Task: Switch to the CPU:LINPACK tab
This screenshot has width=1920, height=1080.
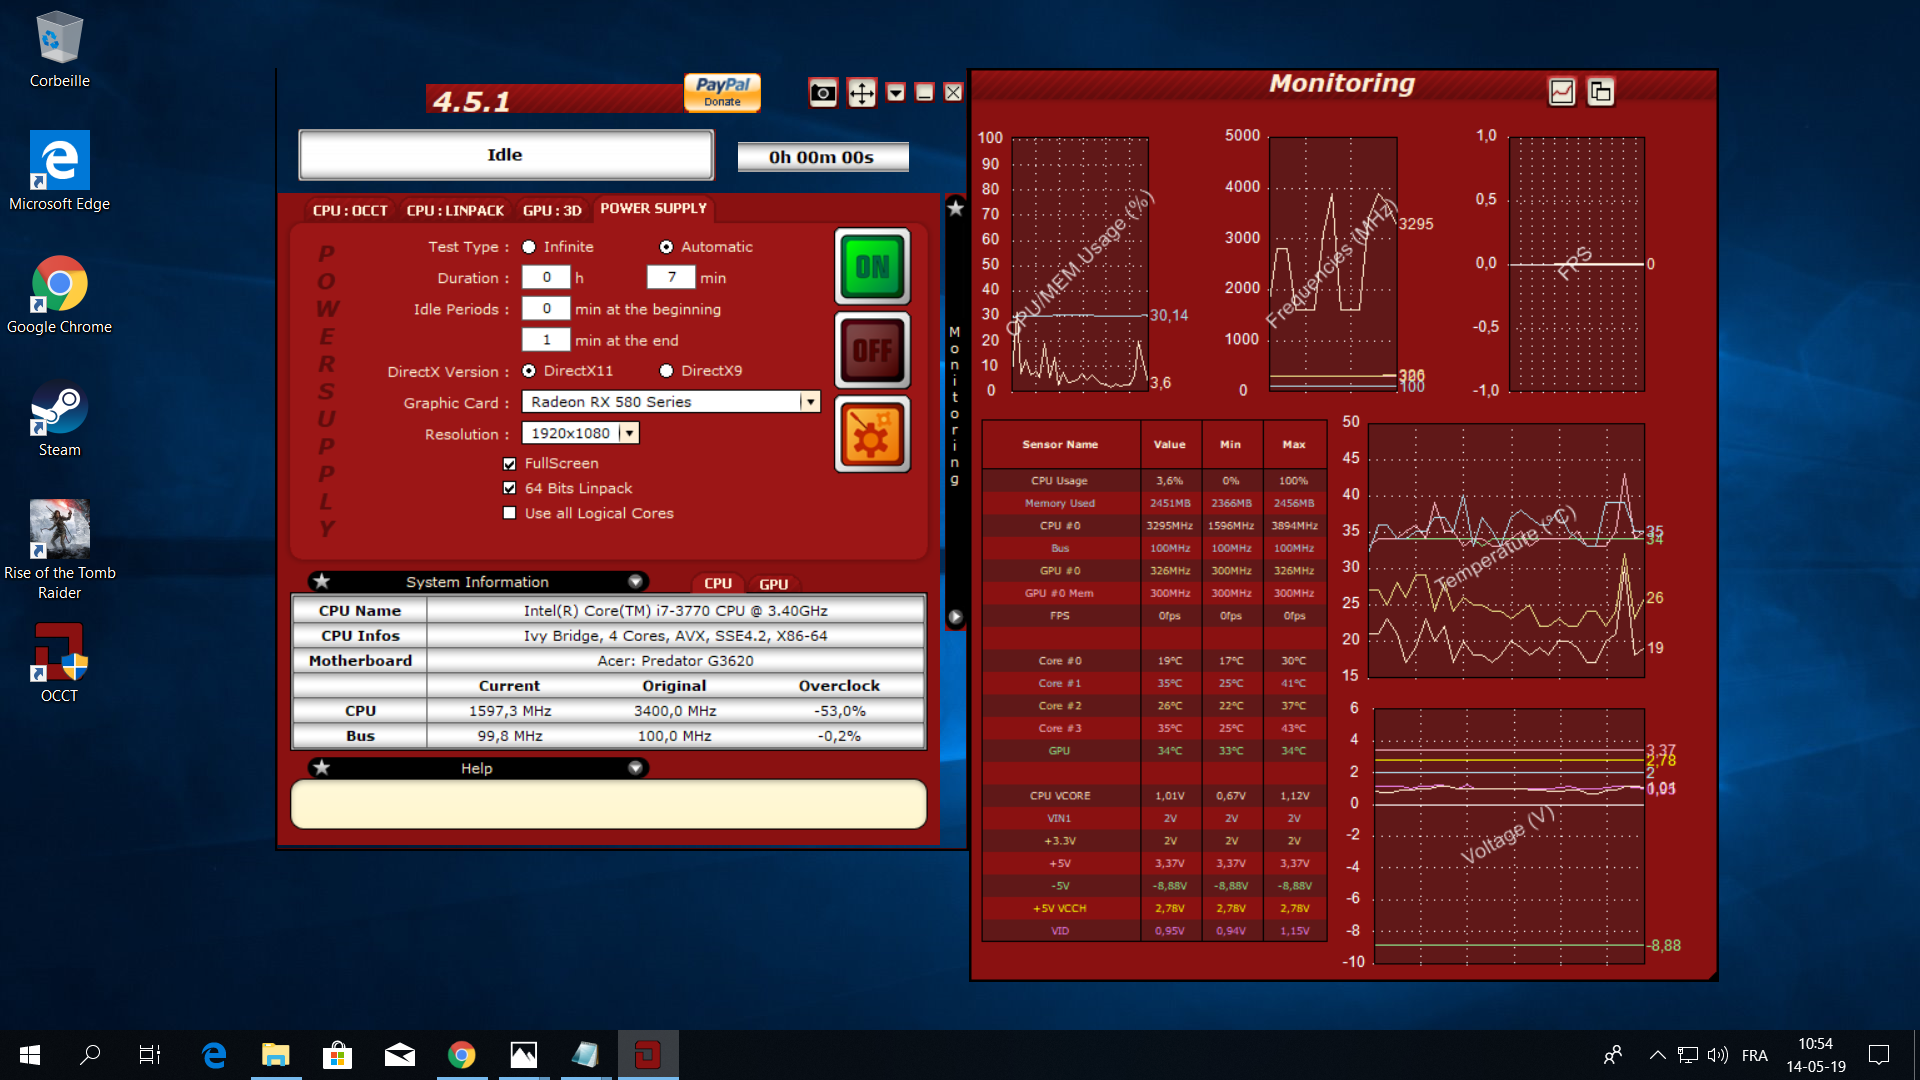Action: pyautogui.click(x=455, y=210)
